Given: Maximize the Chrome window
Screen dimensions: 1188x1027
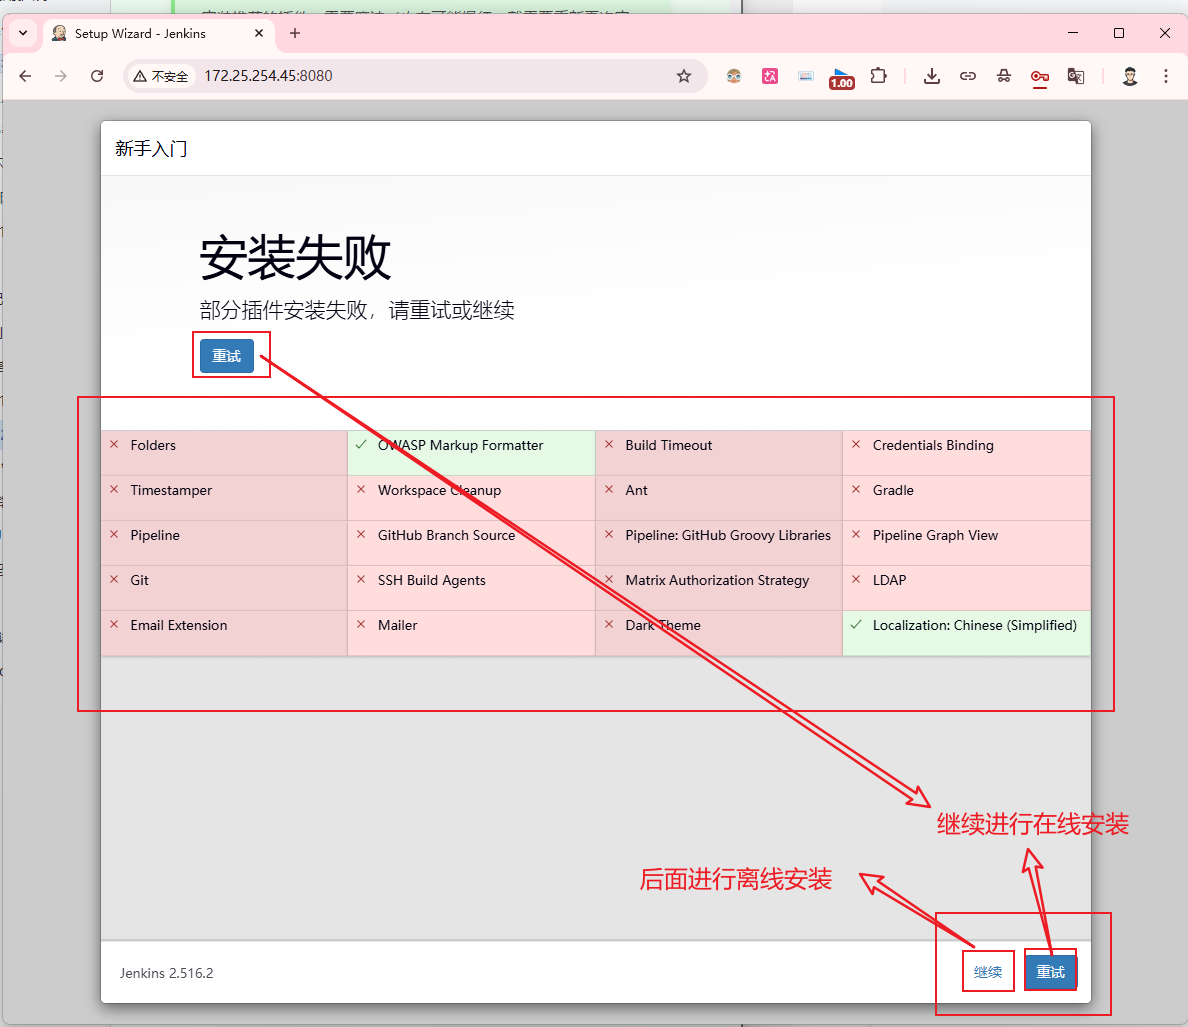Looking at the screenshot, I should point(1118,33).
